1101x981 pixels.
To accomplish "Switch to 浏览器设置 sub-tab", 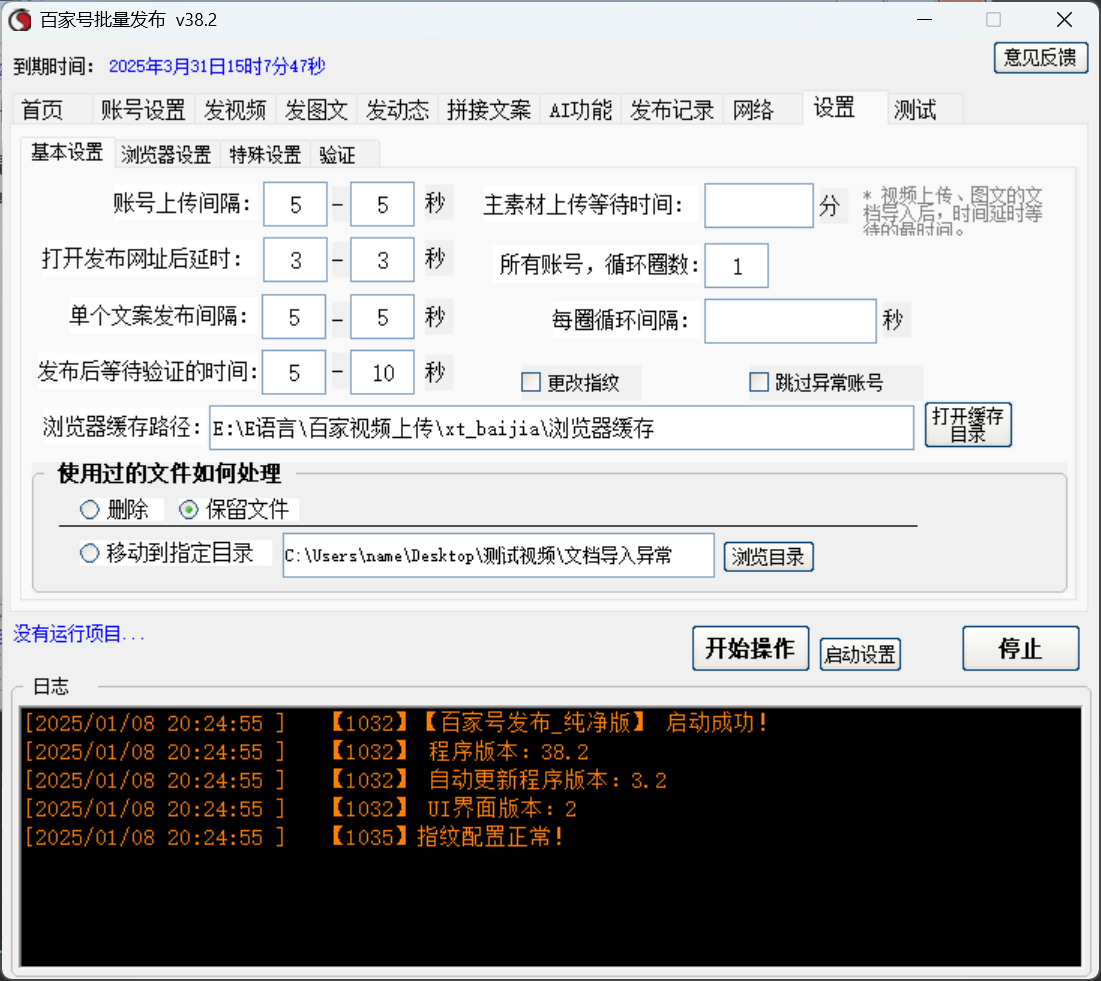I will (166, 154).
